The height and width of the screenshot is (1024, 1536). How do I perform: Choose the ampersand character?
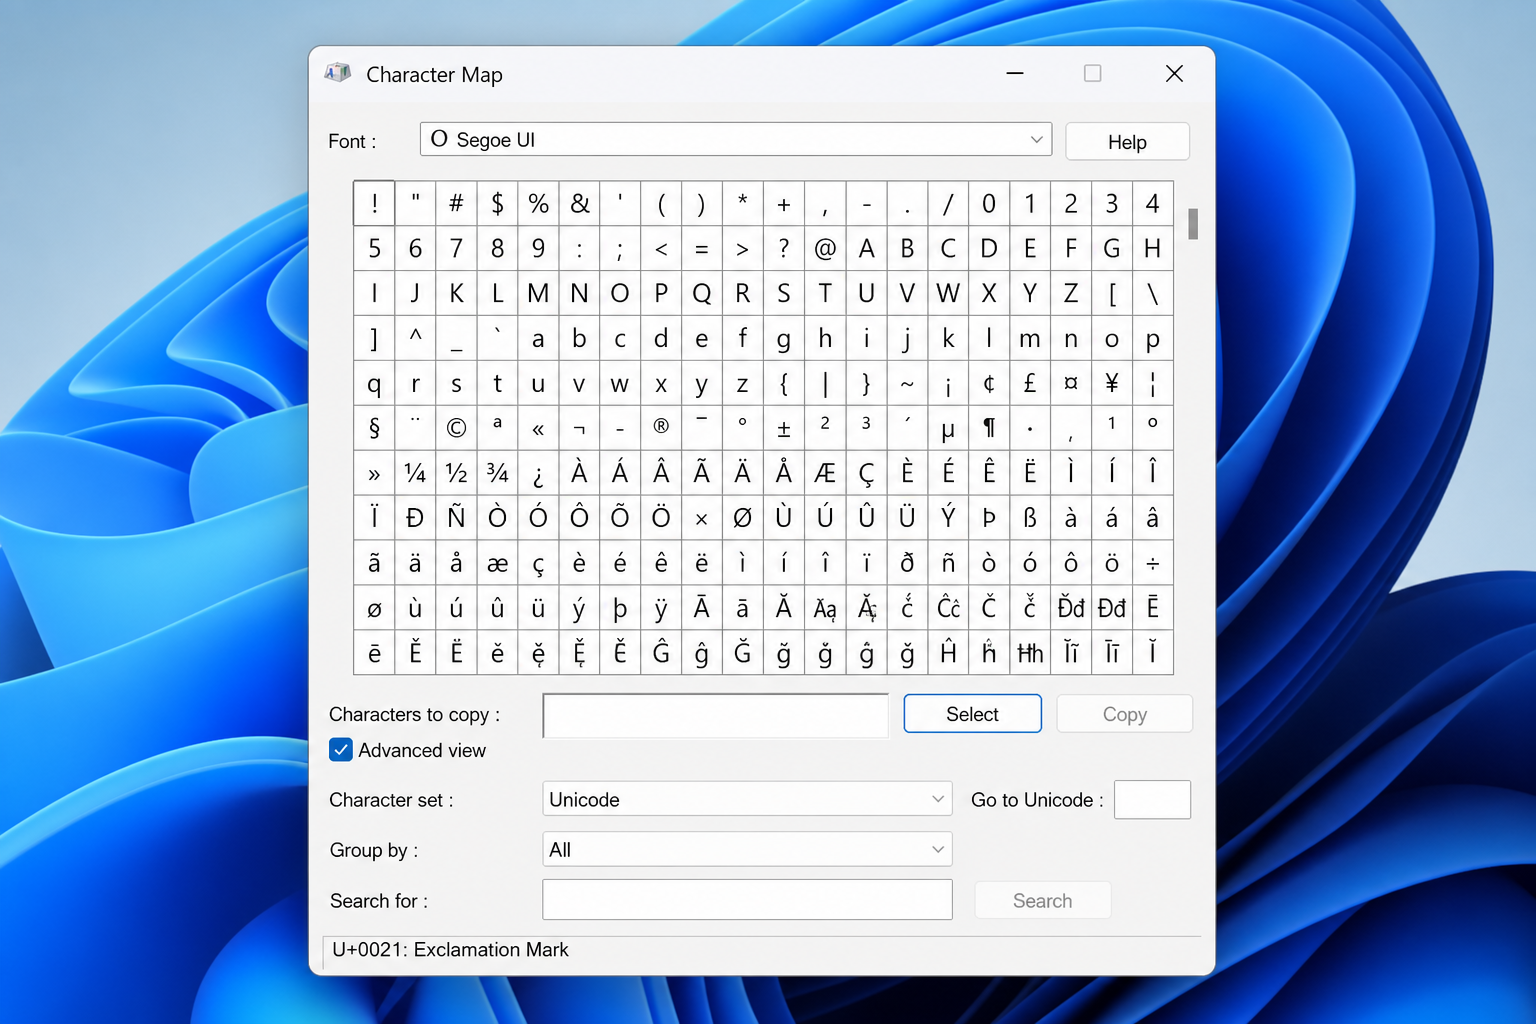coord(579,204)
